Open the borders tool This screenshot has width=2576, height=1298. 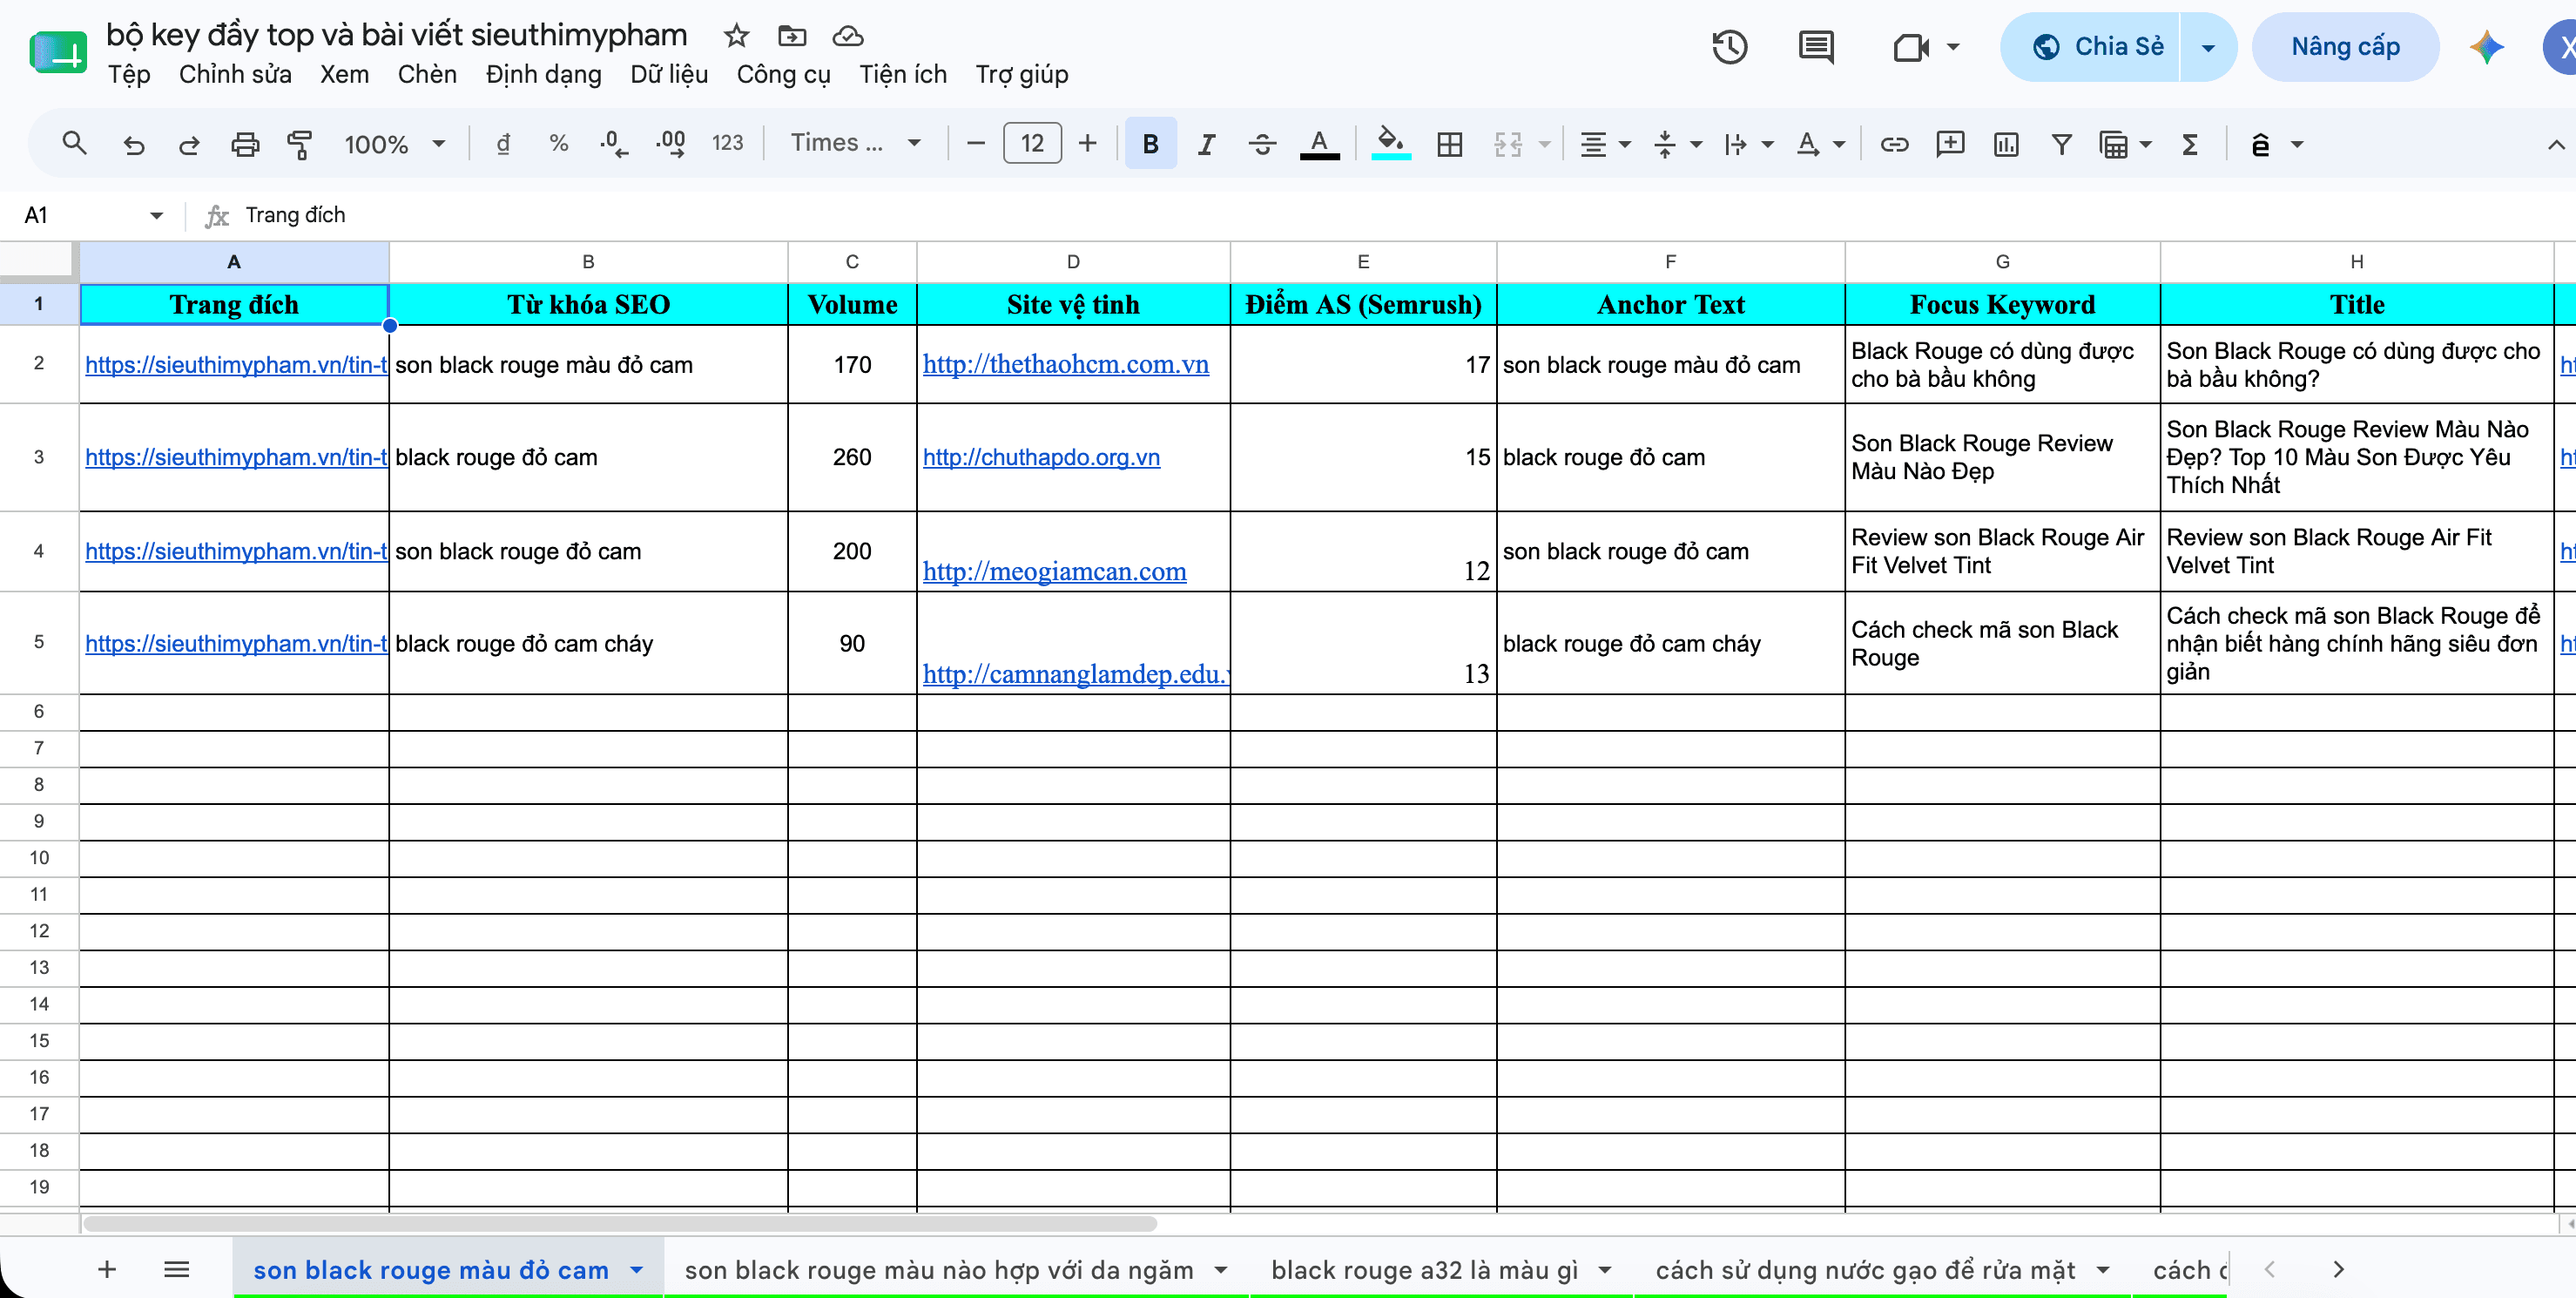click(x=1449, y=144)
